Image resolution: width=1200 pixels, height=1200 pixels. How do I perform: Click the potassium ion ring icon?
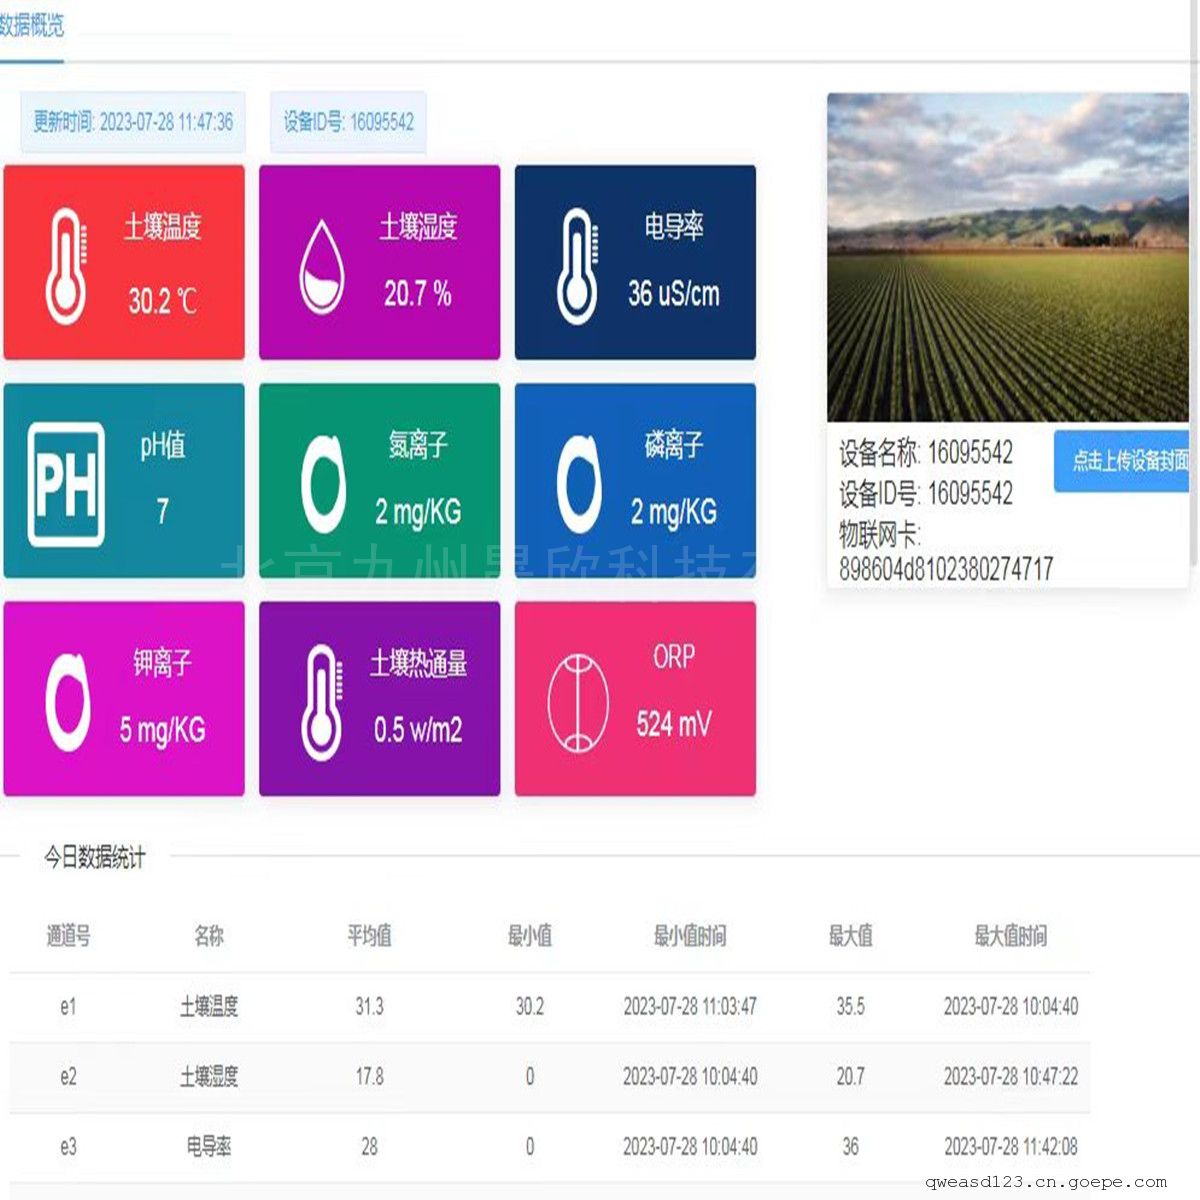tap(67, 702)
